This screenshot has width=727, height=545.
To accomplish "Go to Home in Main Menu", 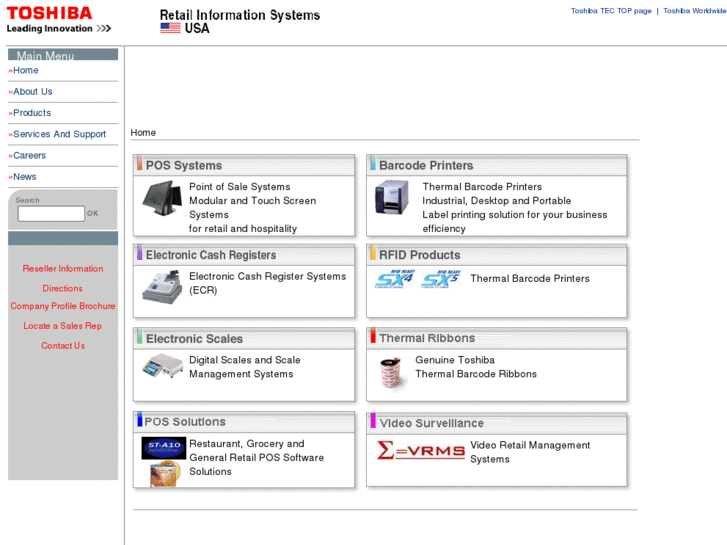I will (x=26, y=71).
